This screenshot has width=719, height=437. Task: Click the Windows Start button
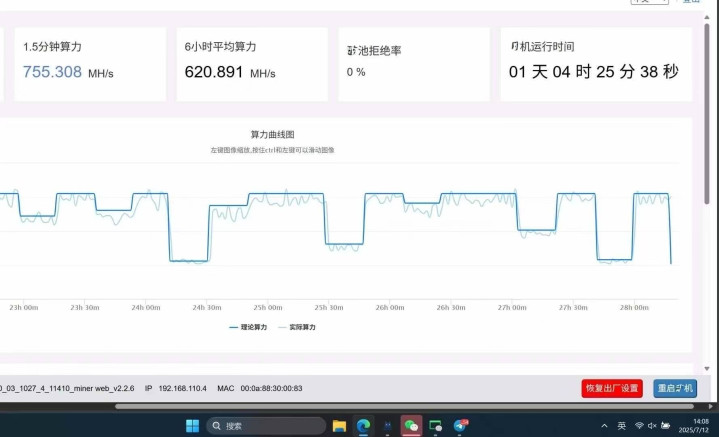[192, 426]
